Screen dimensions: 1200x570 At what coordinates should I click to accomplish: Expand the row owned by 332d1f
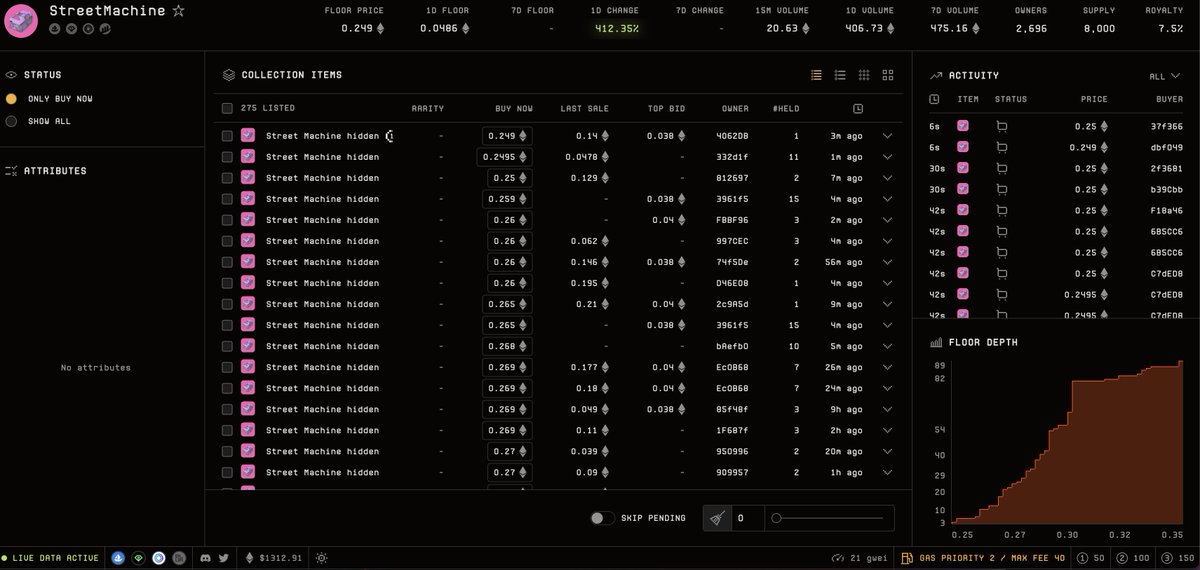tap(887, 157)
